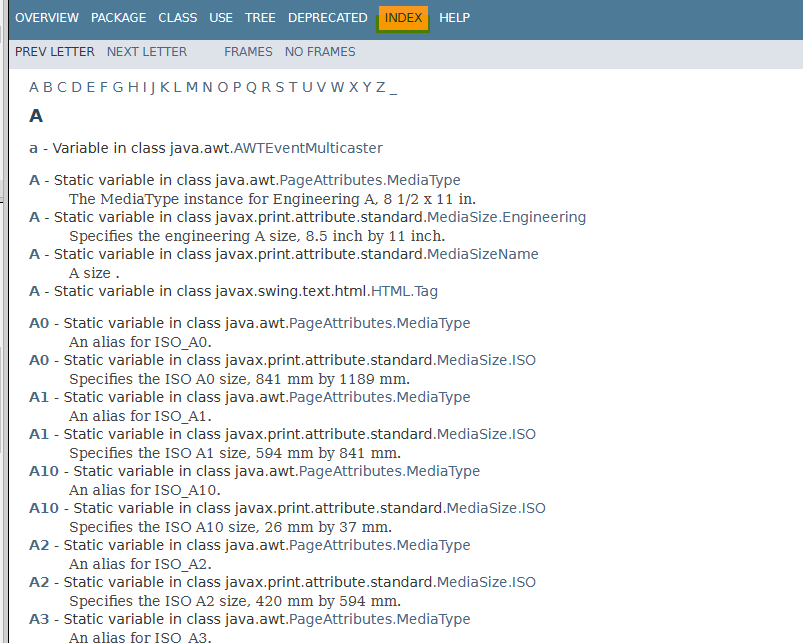Jump to index letter D

pyautogui.click(x=76, y=88)
